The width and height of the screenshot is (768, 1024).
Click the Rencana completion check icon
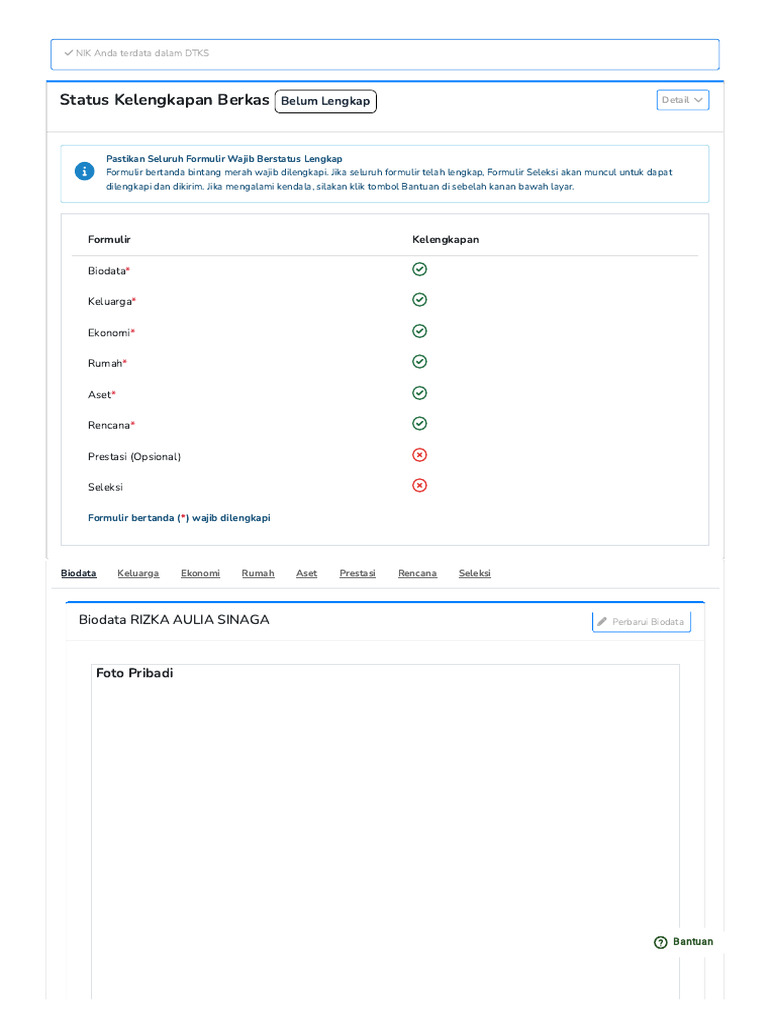[420, 424]
